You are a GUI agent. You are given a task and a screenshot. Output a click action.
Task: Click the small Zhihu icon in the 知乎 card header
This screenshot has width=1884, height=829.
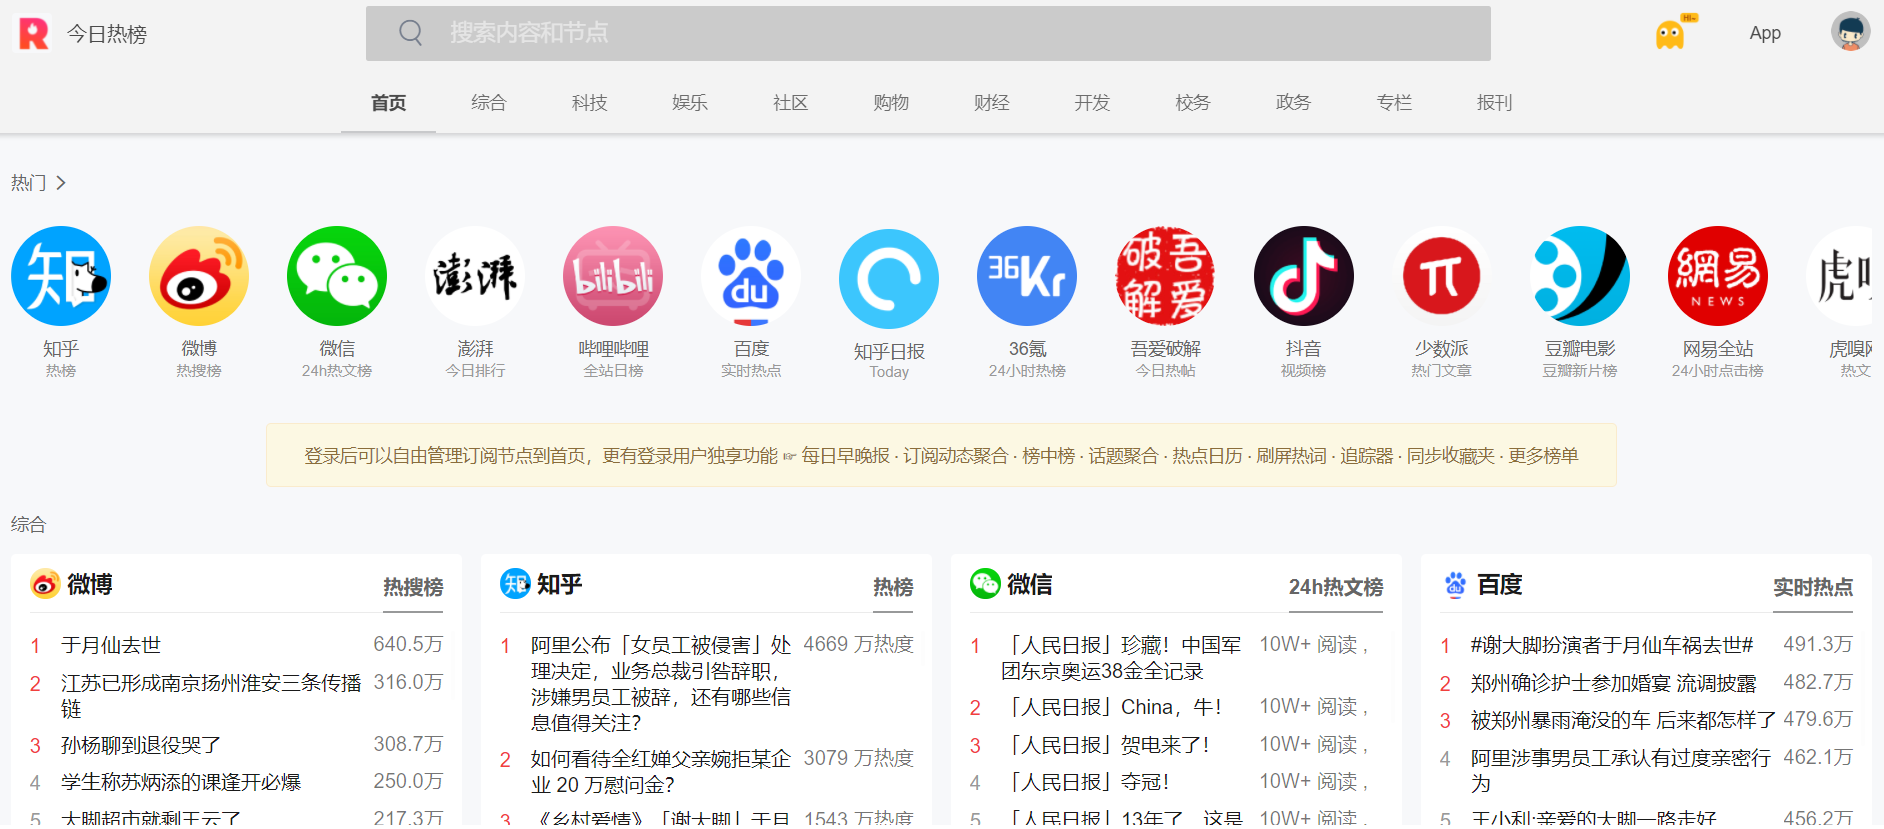tap(515, 584)
